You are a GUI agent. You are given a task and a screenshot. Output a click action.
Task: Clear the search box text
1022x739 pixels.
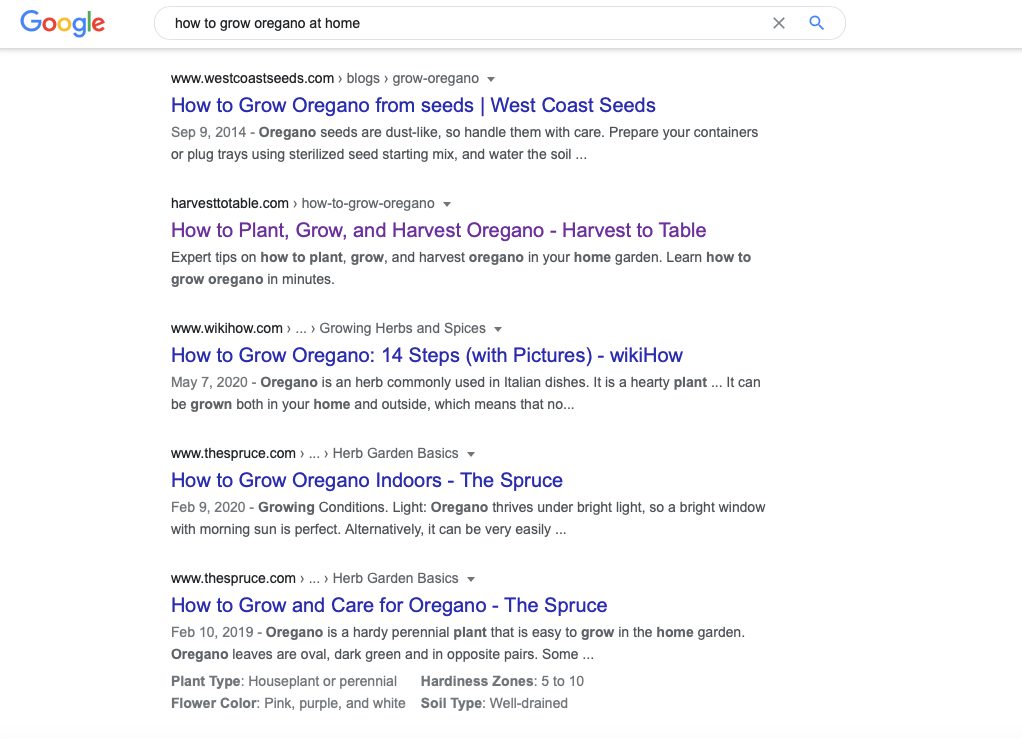point(779,23)
